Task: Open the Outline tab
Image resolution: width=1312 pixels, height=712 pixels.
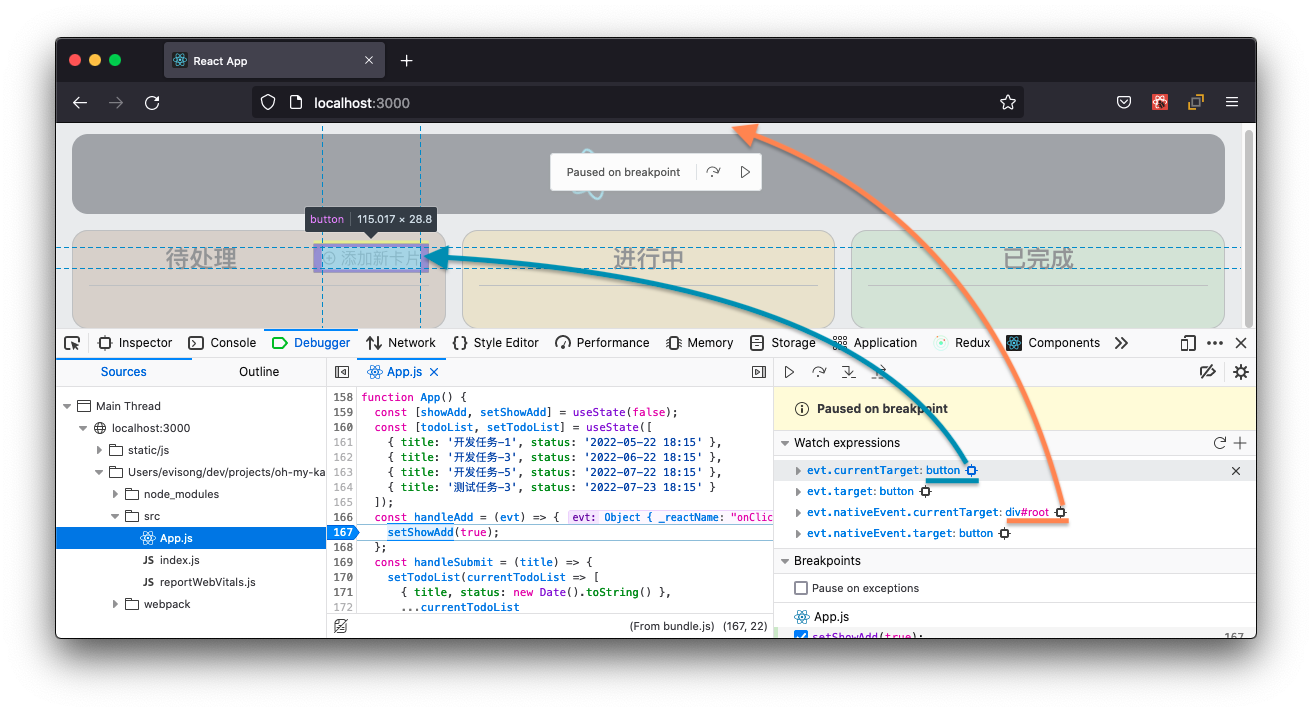Action: (259, 372)
